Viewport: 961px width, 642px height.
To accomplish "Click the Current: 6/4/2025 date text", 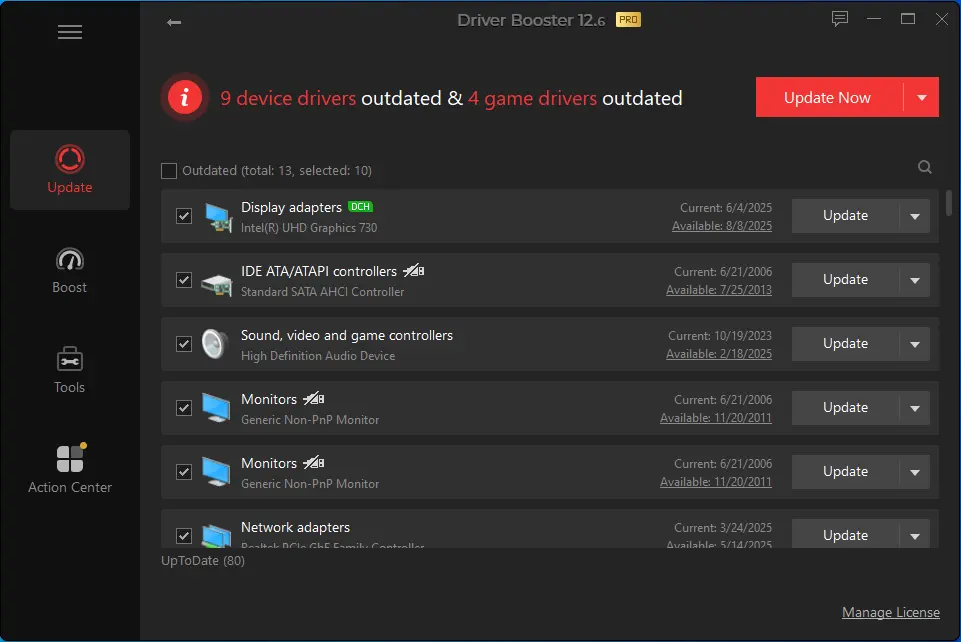I will pos(726,208).
